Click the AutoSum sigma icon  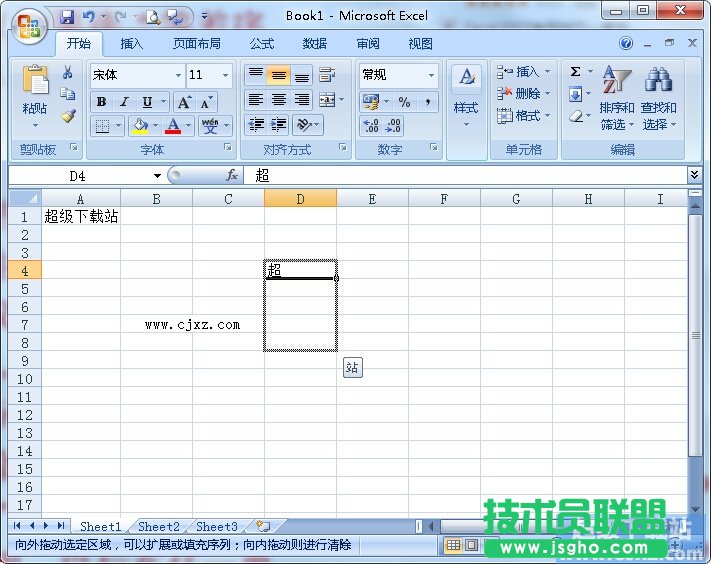[576, 72]
